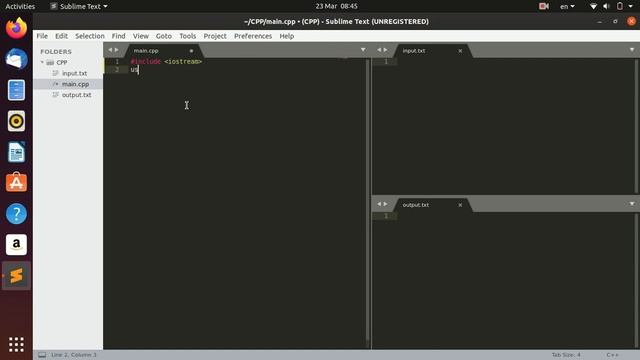Go to next tab in main.cpp pane

tap(116, 50)
